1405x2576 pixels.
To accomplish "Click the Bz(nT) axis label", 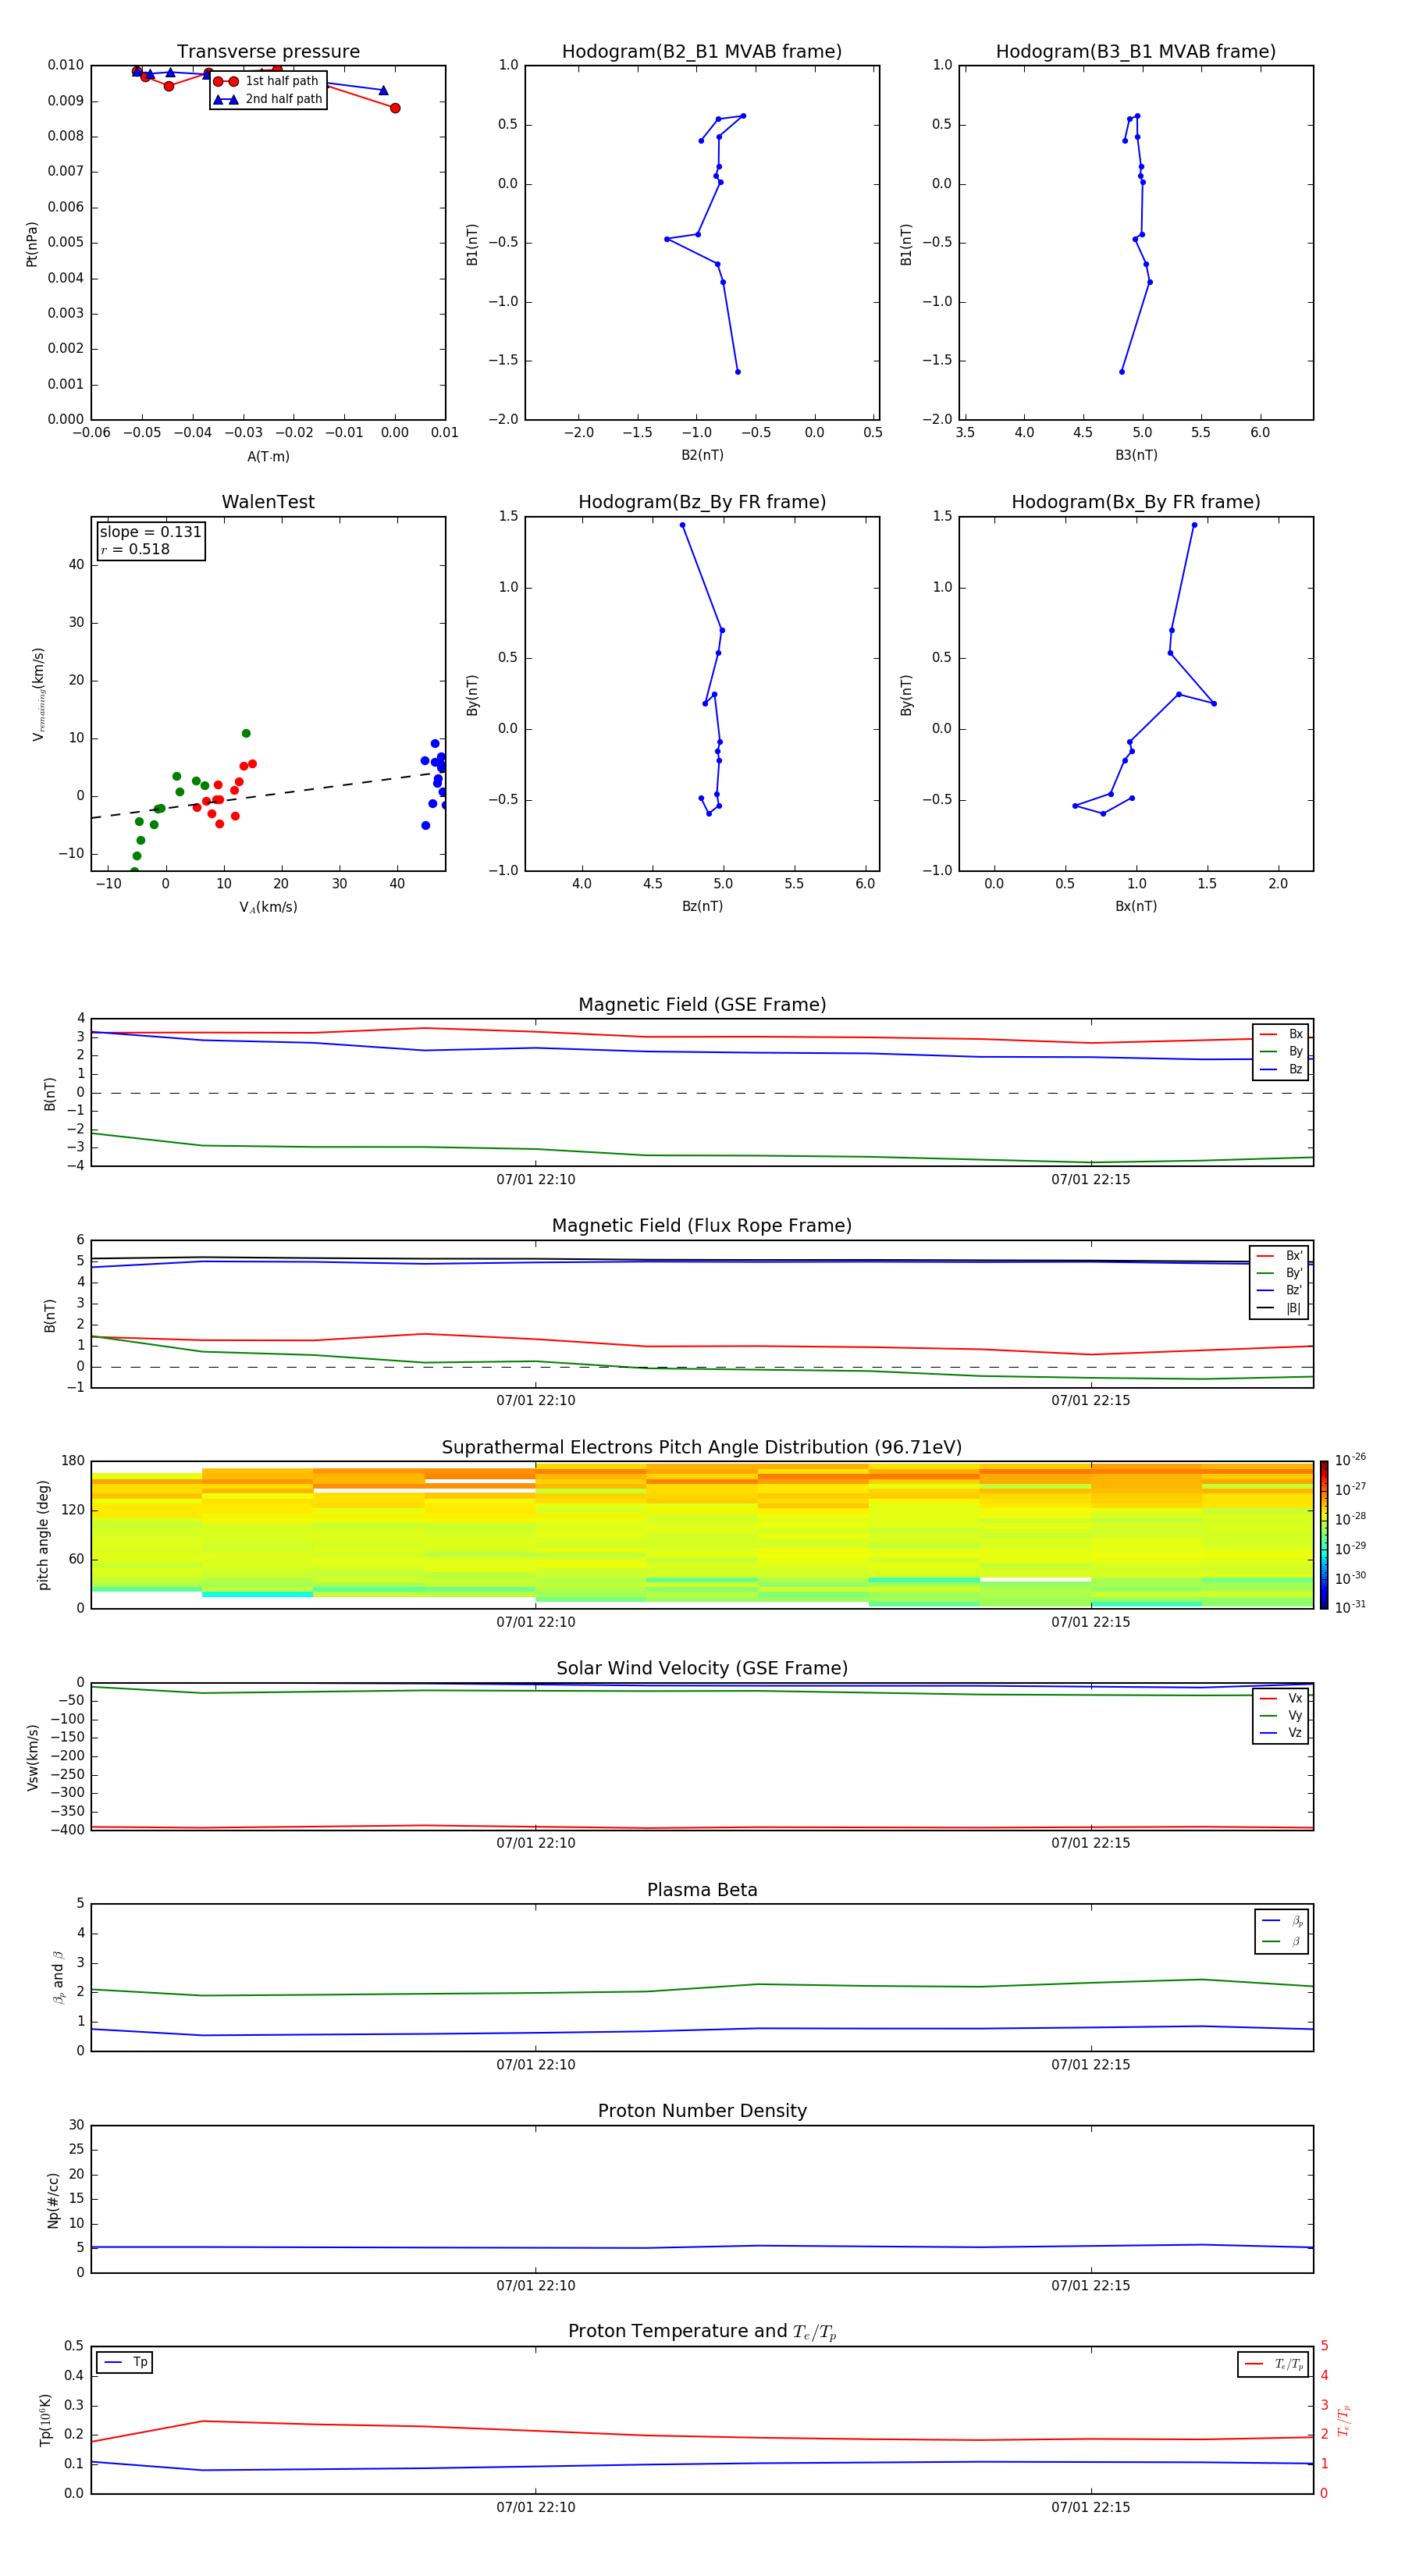I will 702,906.
